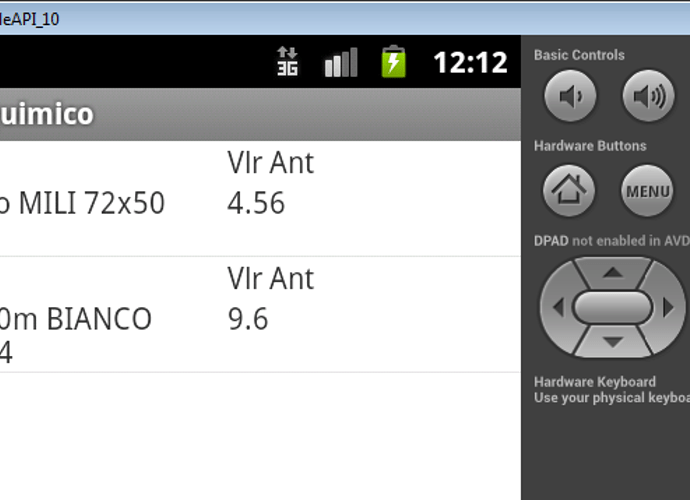The width and height of the screenshot is (690, 500).
Task: Select the MILI 72x50 list item
Action: pyautogui.click(x=260, y=199)
